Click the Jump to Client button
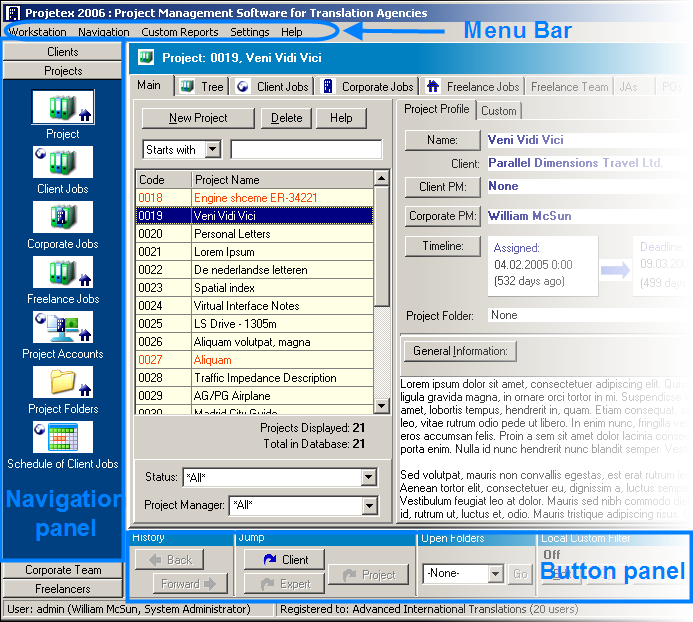The height and width of the screenshot is (622, 693). coord(285,560)
